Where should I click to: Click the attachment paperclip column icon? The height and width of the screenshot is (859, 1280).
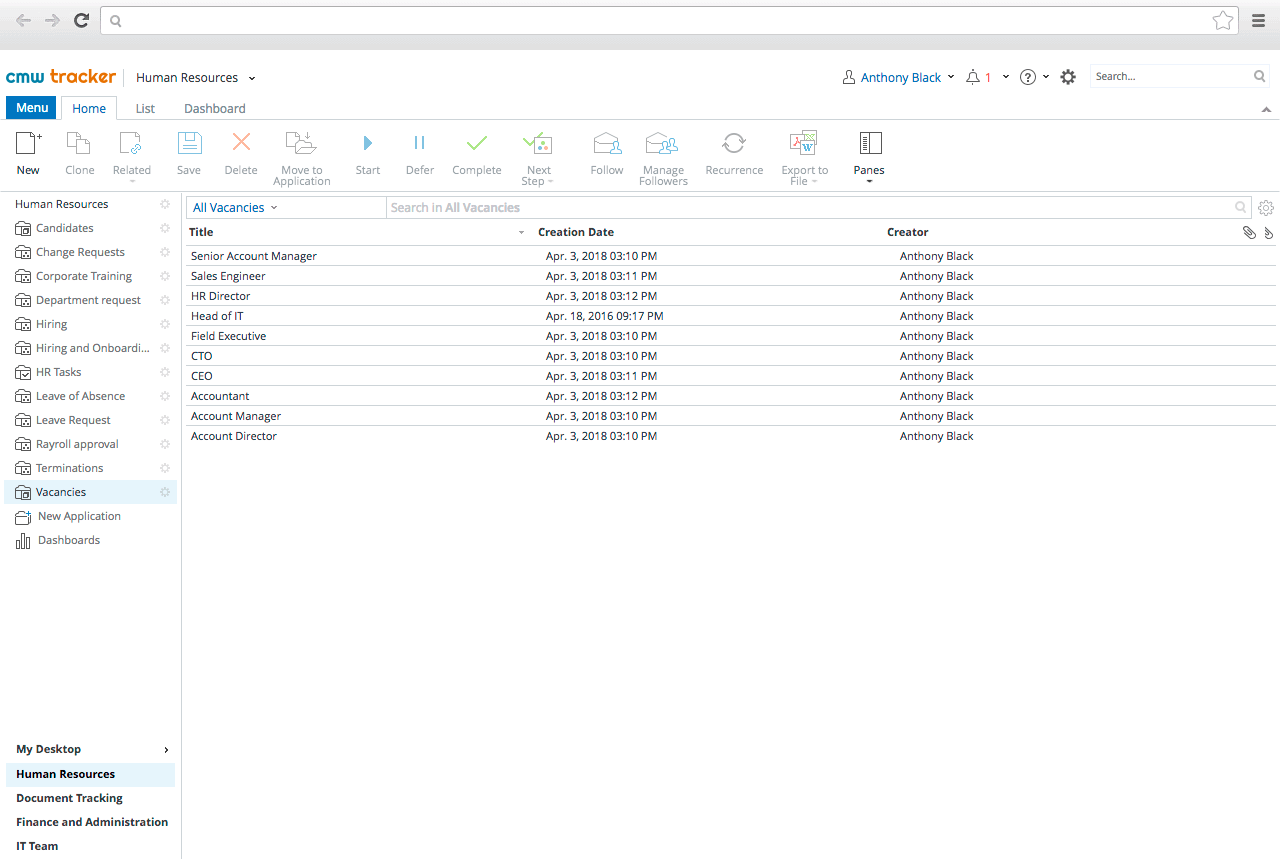point(1249,232)
